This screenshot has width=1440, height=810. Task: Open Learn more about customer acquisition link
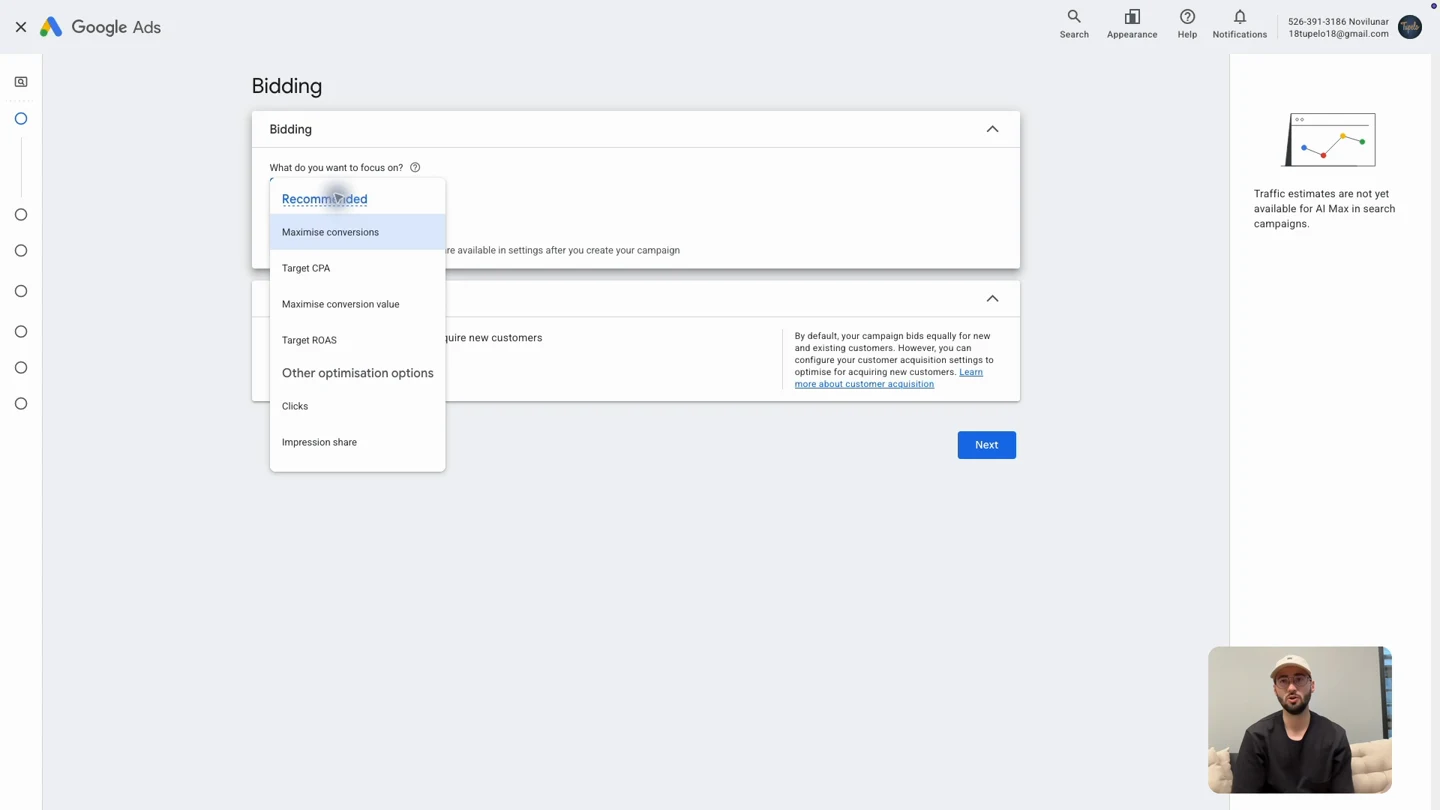pyautogui.click(x=888, y=378)
